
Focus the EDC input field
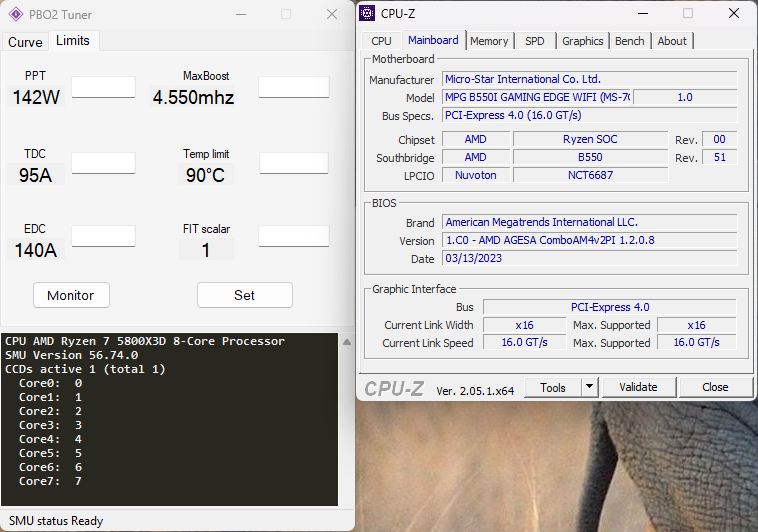[x=103, y=236]
